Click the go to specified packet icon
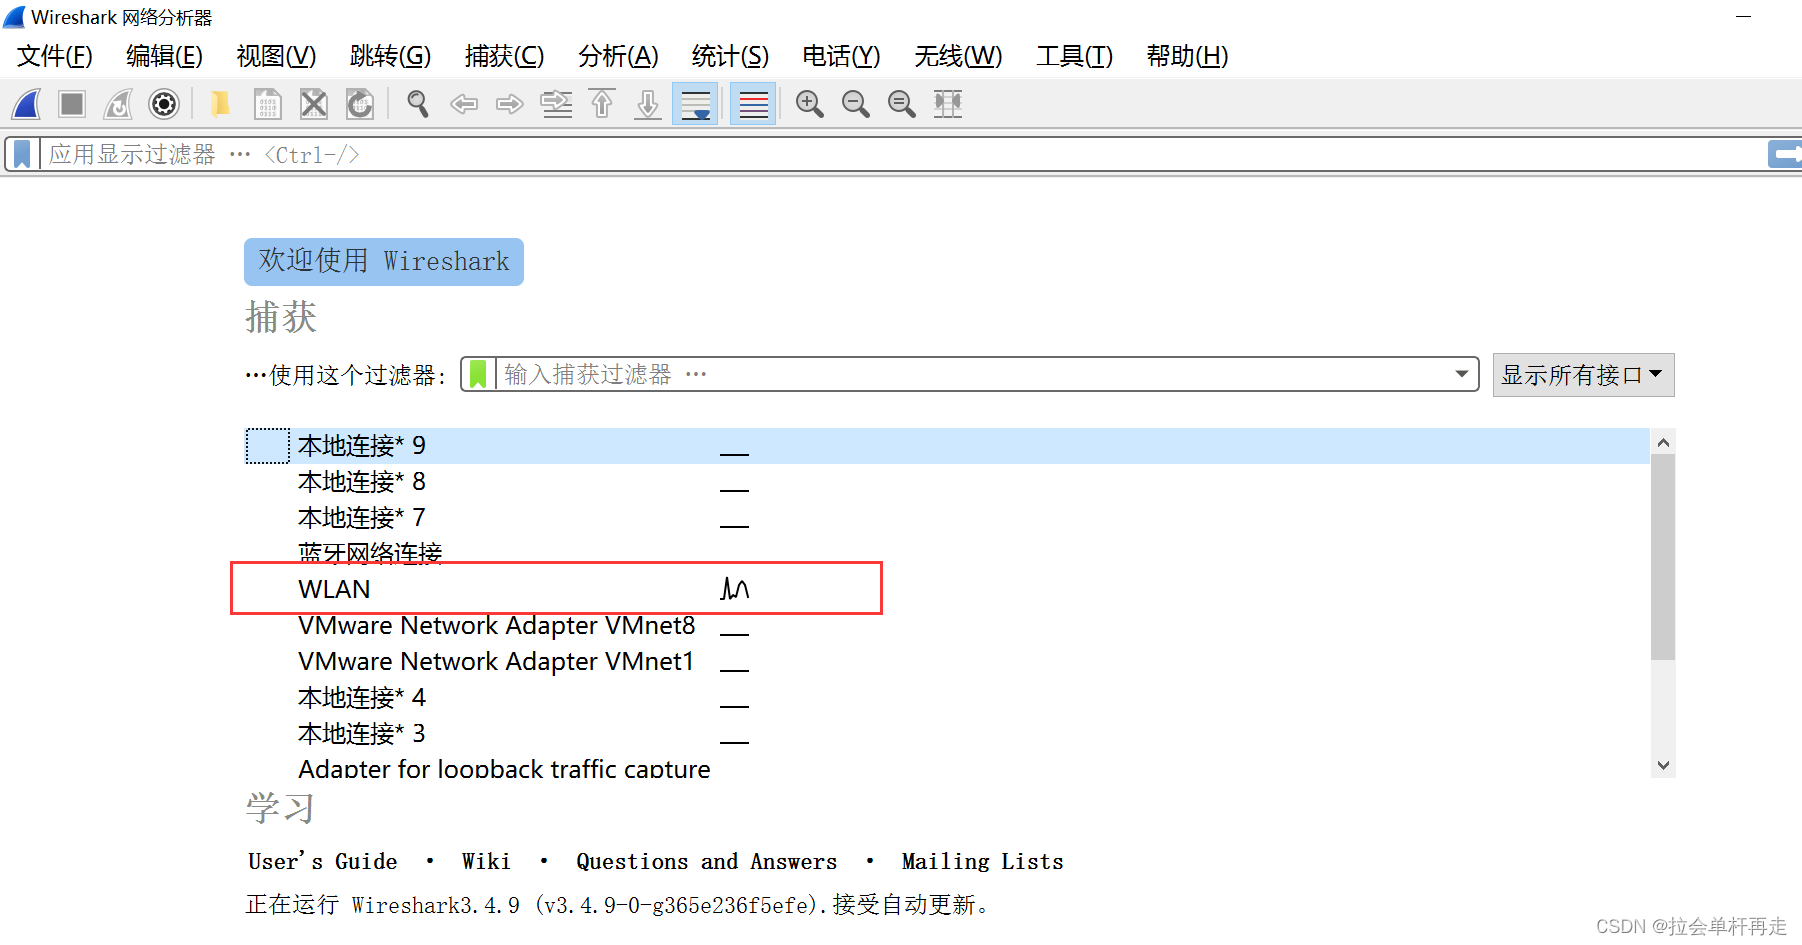Image resolution: width=1802 pixels, height=945 pixels. pos(556,104)
